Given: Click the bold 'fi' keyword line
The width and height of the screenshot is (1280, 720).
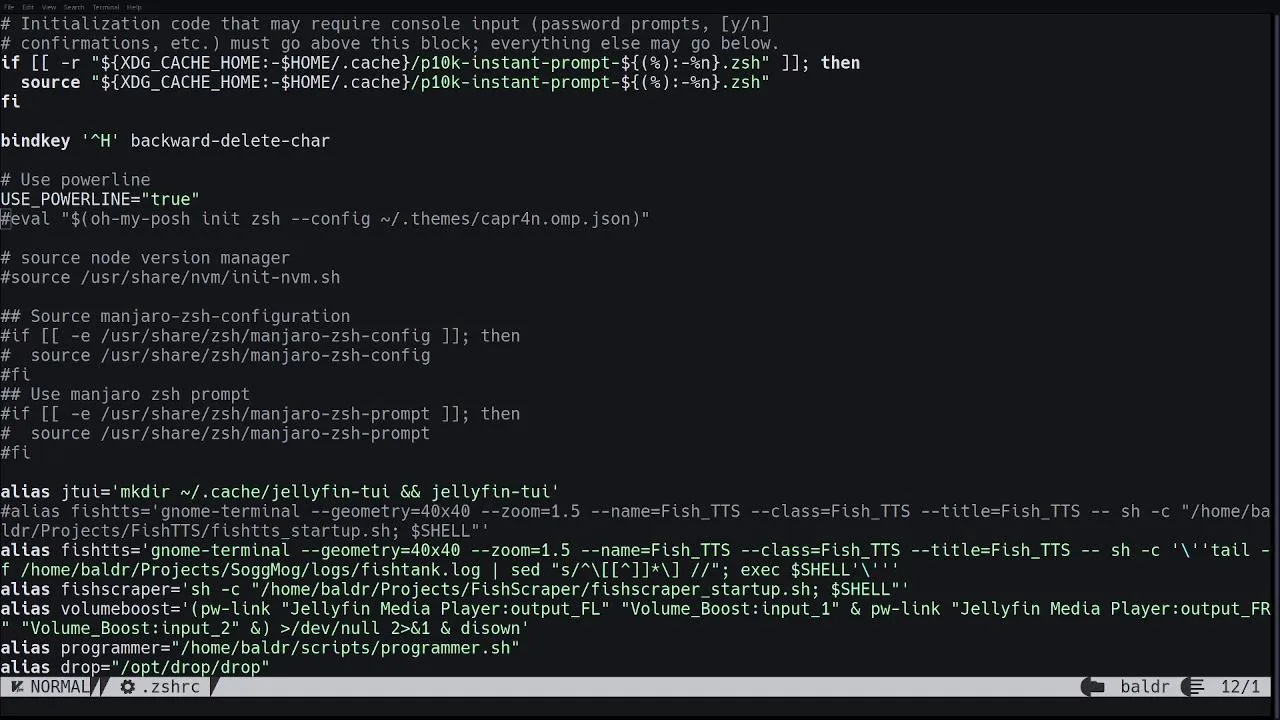Looking at the screenshot, I should click(10, 102).
